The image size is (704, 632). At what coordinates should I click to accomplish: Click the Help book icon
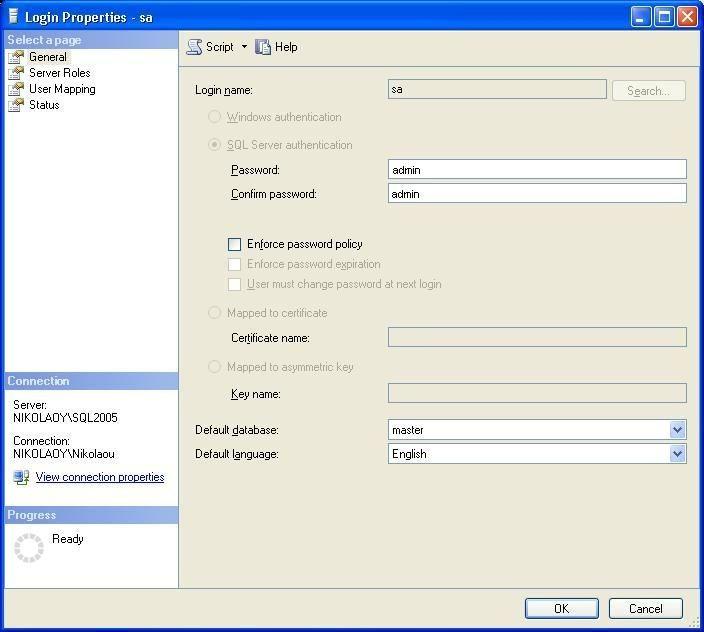[263, 47]
